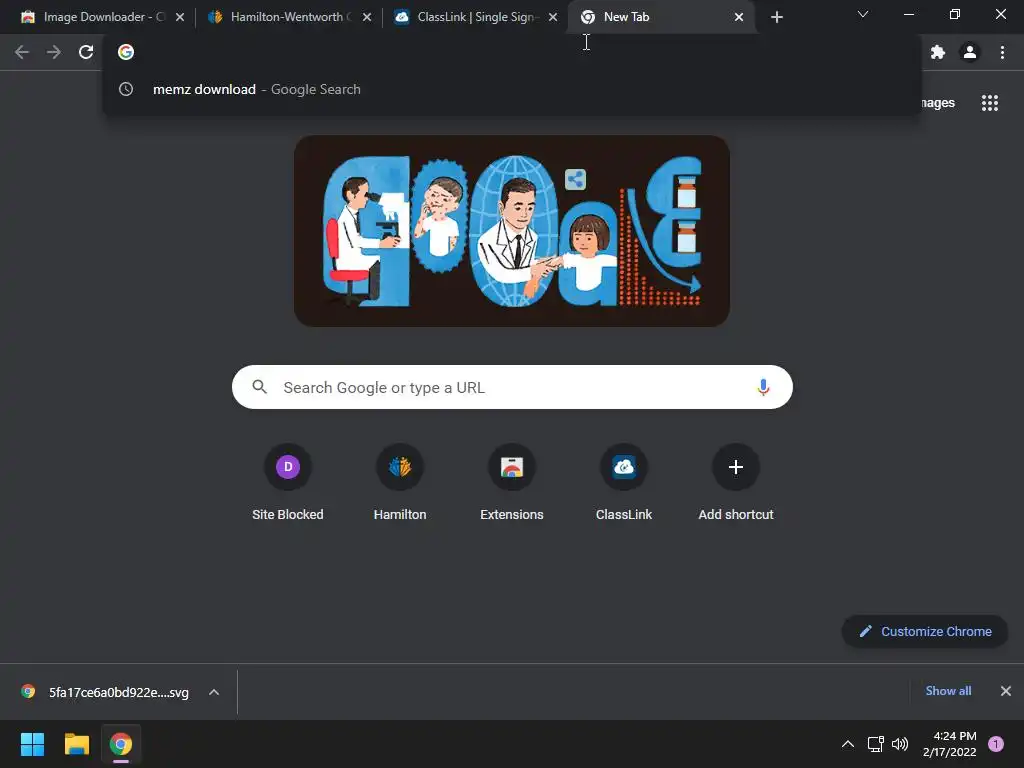Share the Google Doodle
Screen dimensions: 1024x768
575,179
